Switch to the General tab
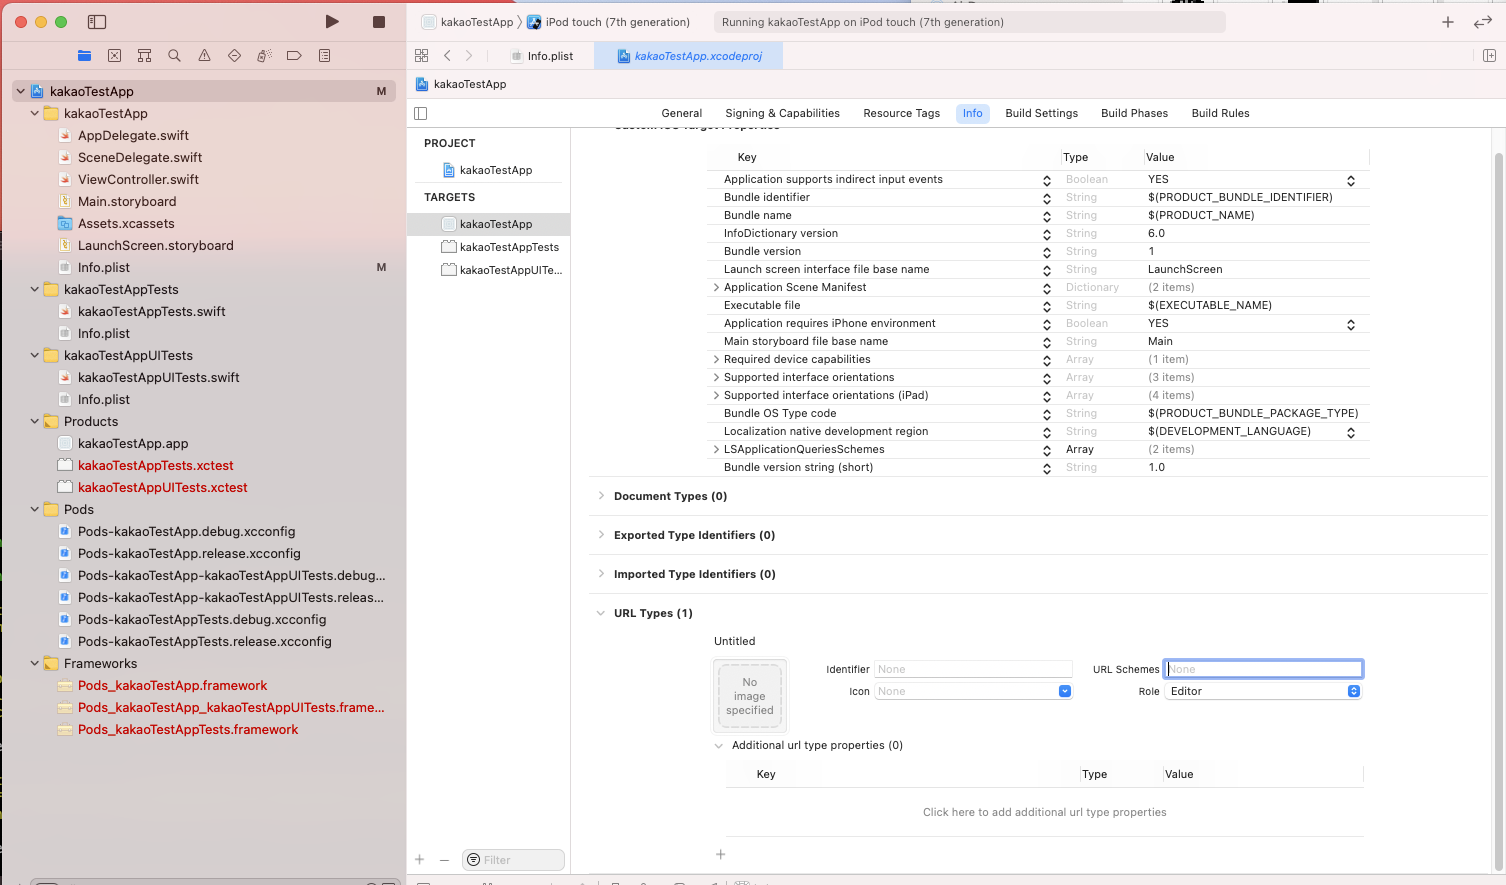The height and width of the screenshot is (885, 1506). point(682,113)
